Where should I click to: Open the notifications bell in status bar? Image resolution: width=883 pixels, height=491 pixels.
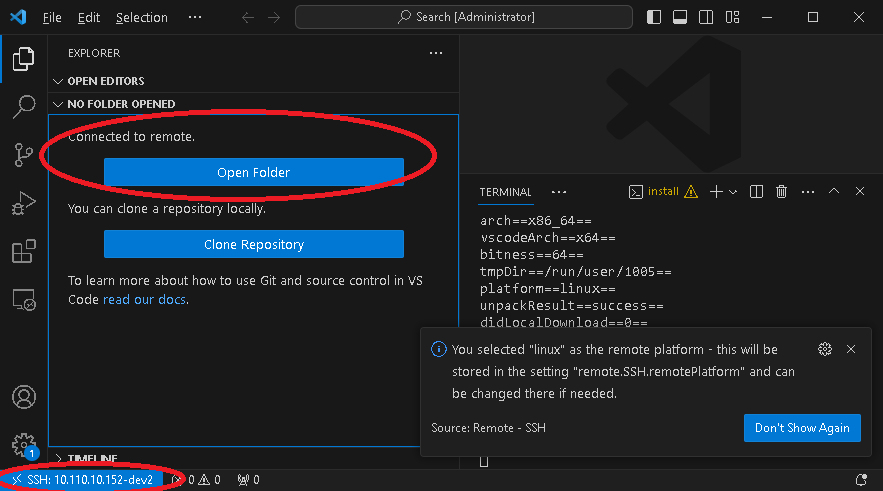861,480
